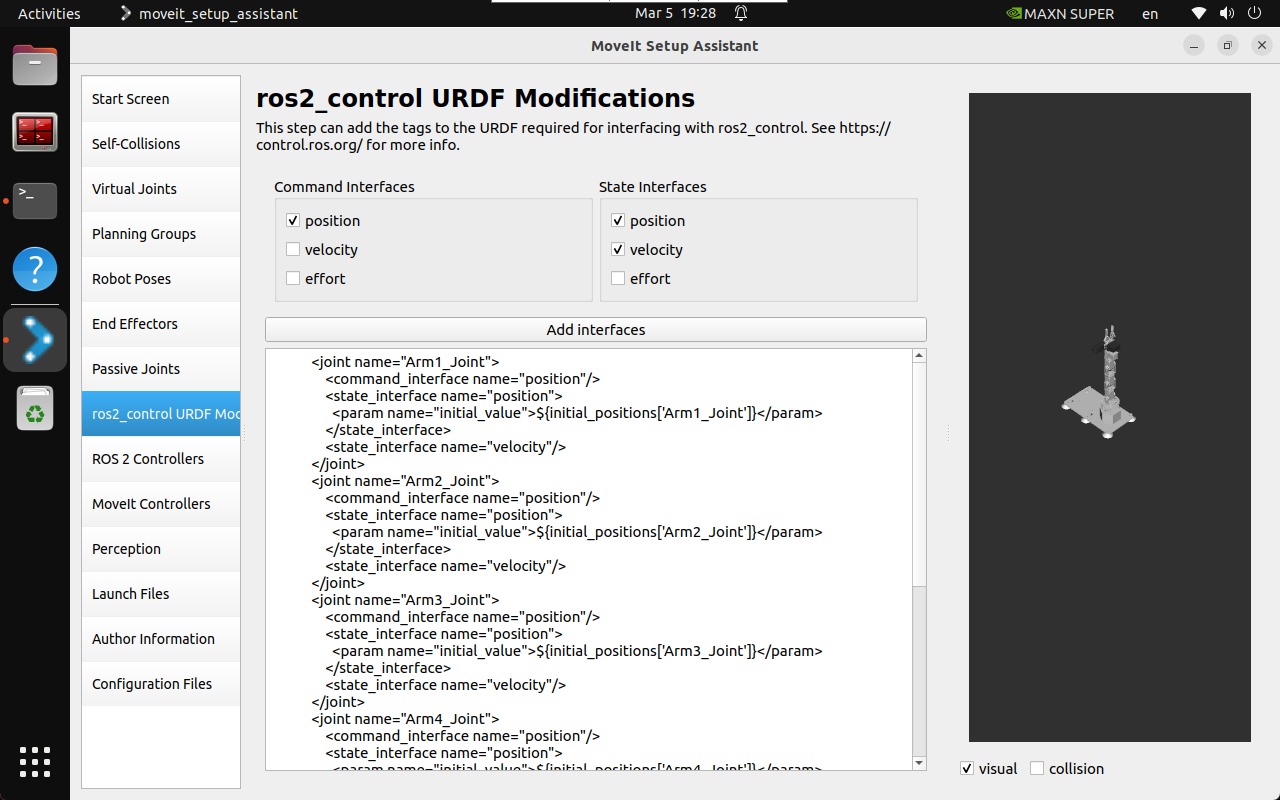Click the Arm3_Joint joint line

click(x=405, y=600)
